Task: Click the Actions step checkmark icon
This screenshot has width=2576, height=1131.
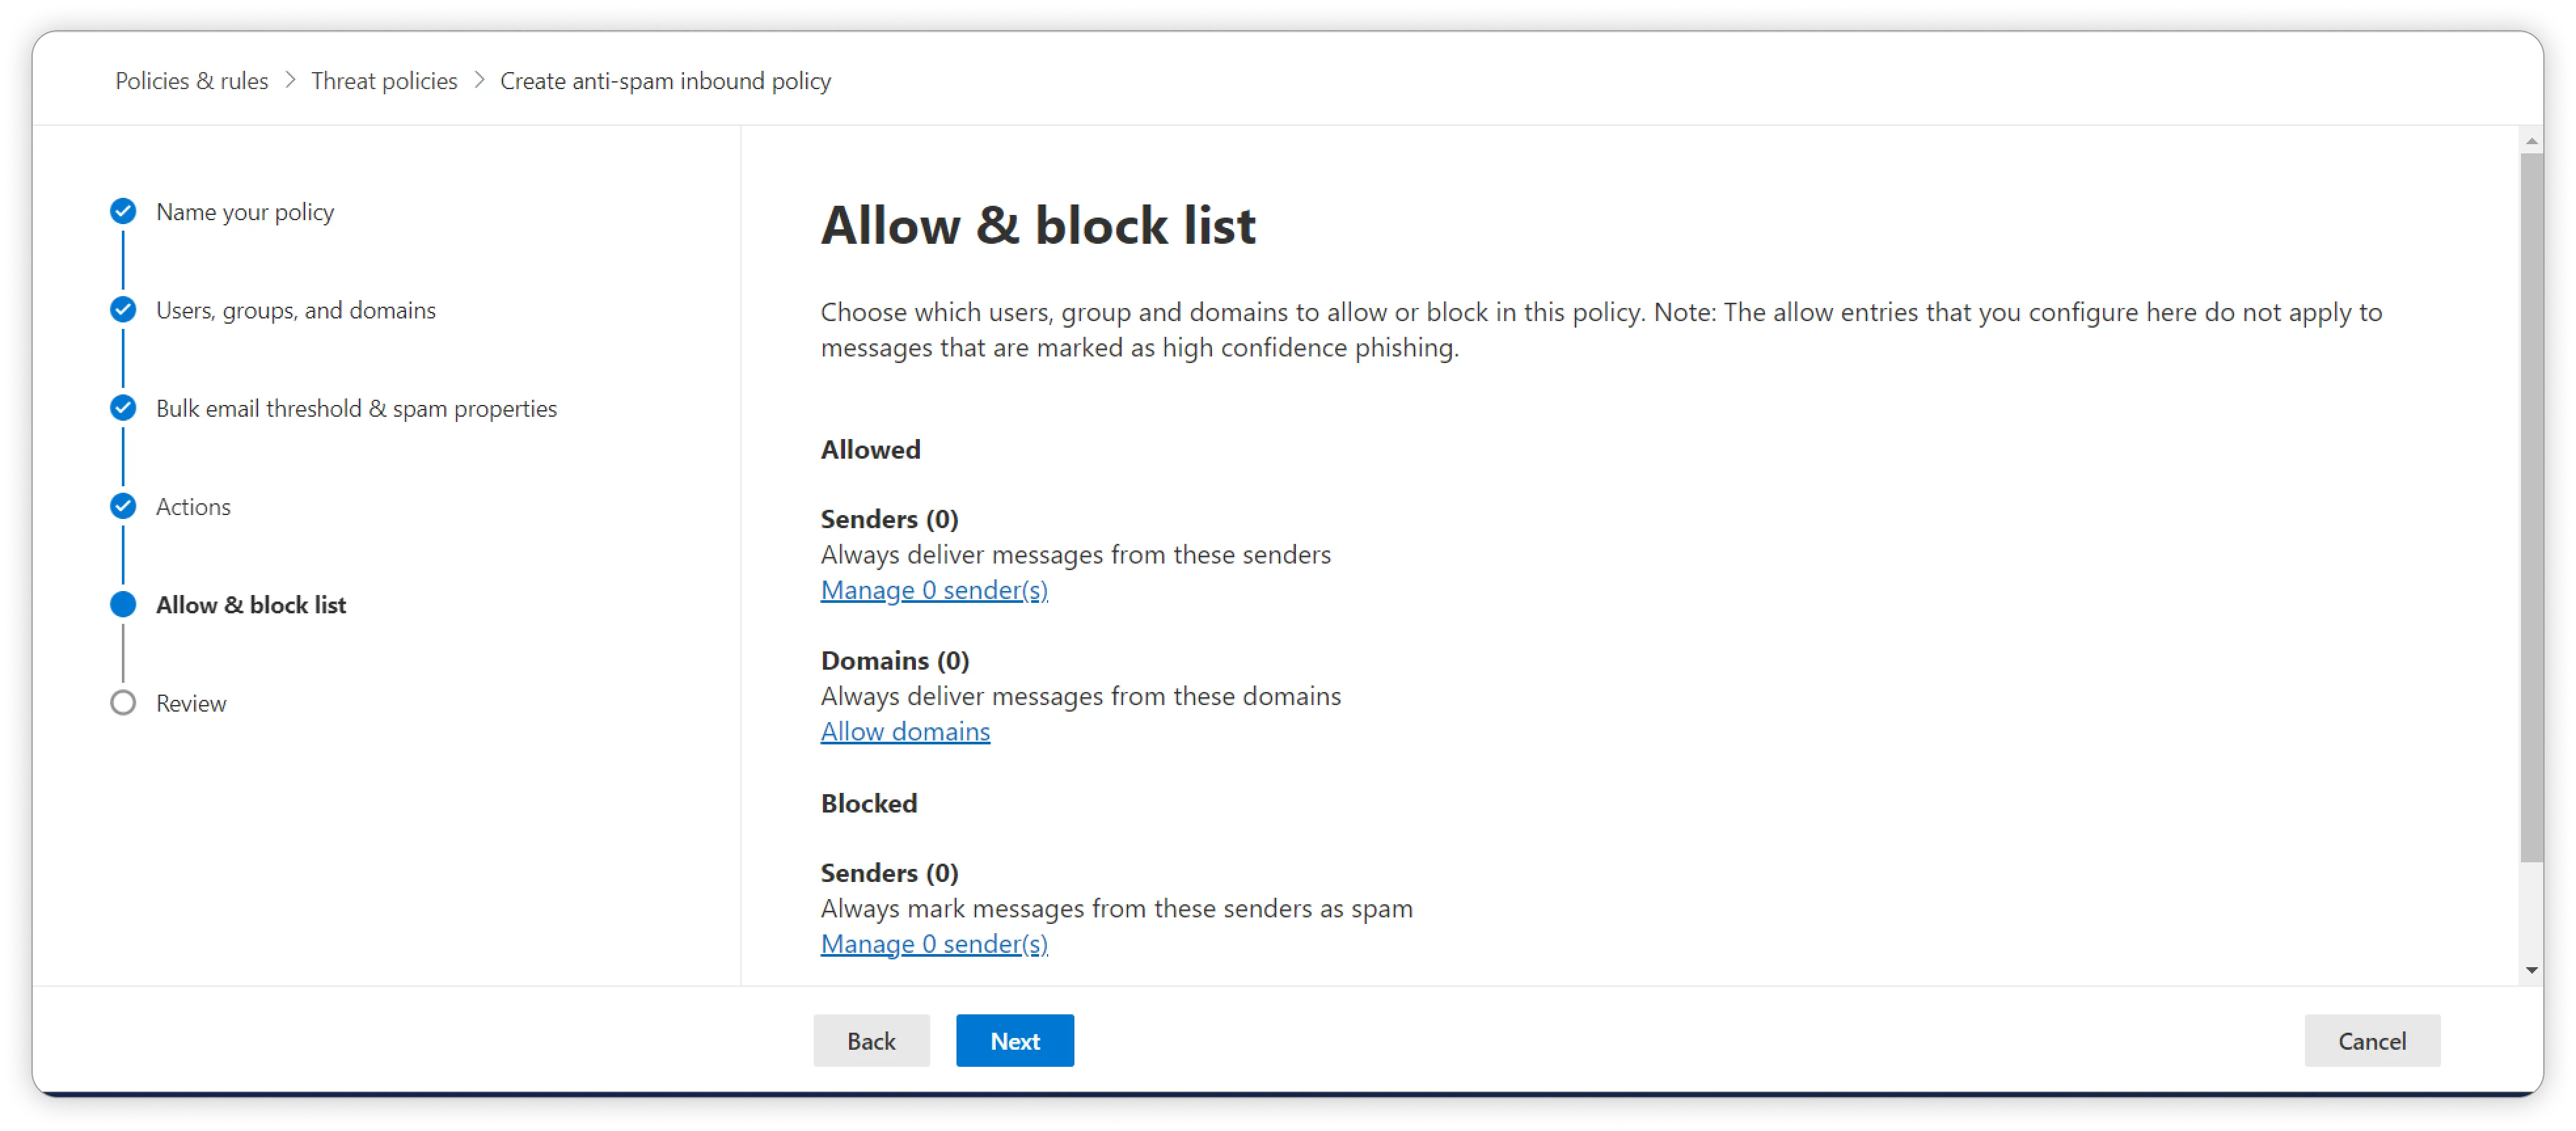Action: [x=123, y=506]
